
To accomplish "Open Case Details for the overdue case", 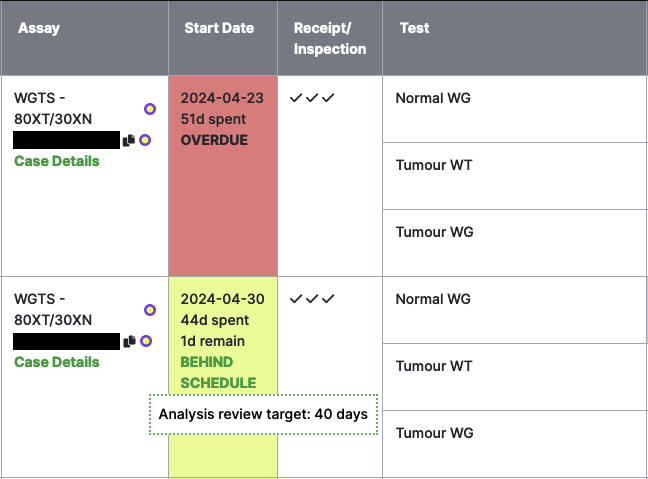I will point(57,161).
